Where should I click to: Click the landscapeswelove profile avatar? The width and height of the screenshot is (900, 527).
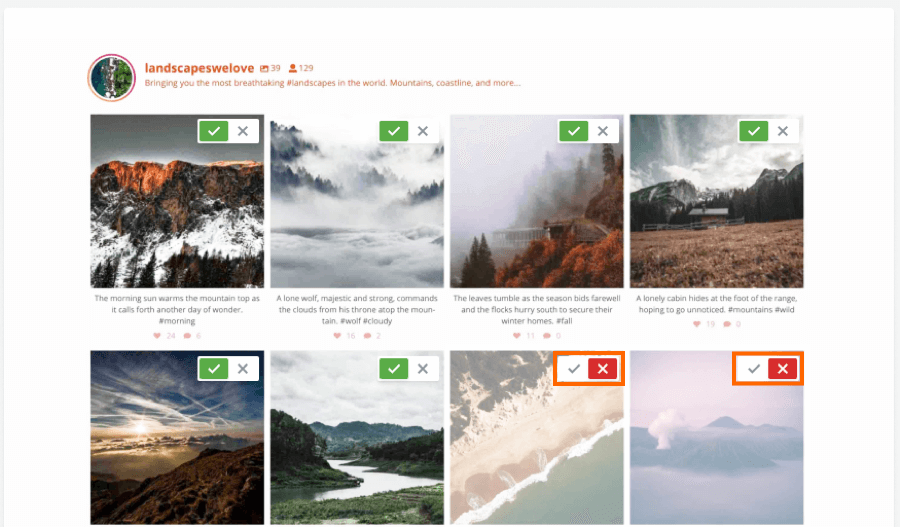pos(111,78)
